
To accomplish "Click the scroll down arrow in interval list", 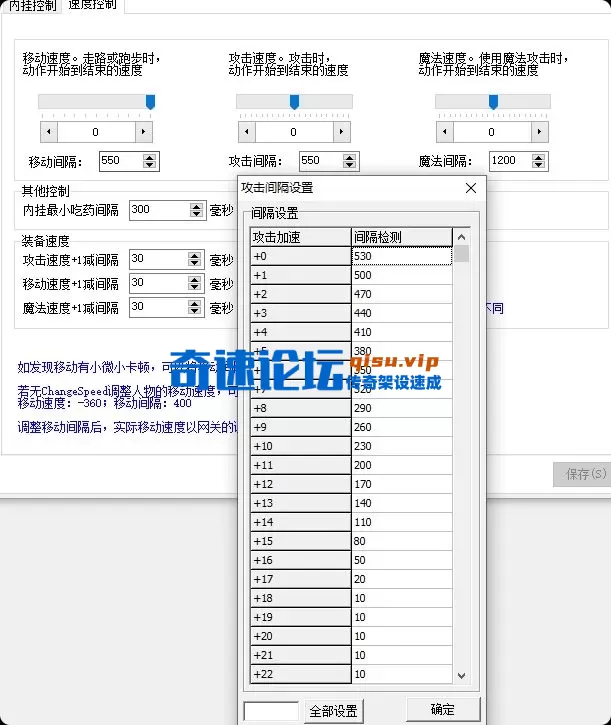I will [x=462, y=676].
